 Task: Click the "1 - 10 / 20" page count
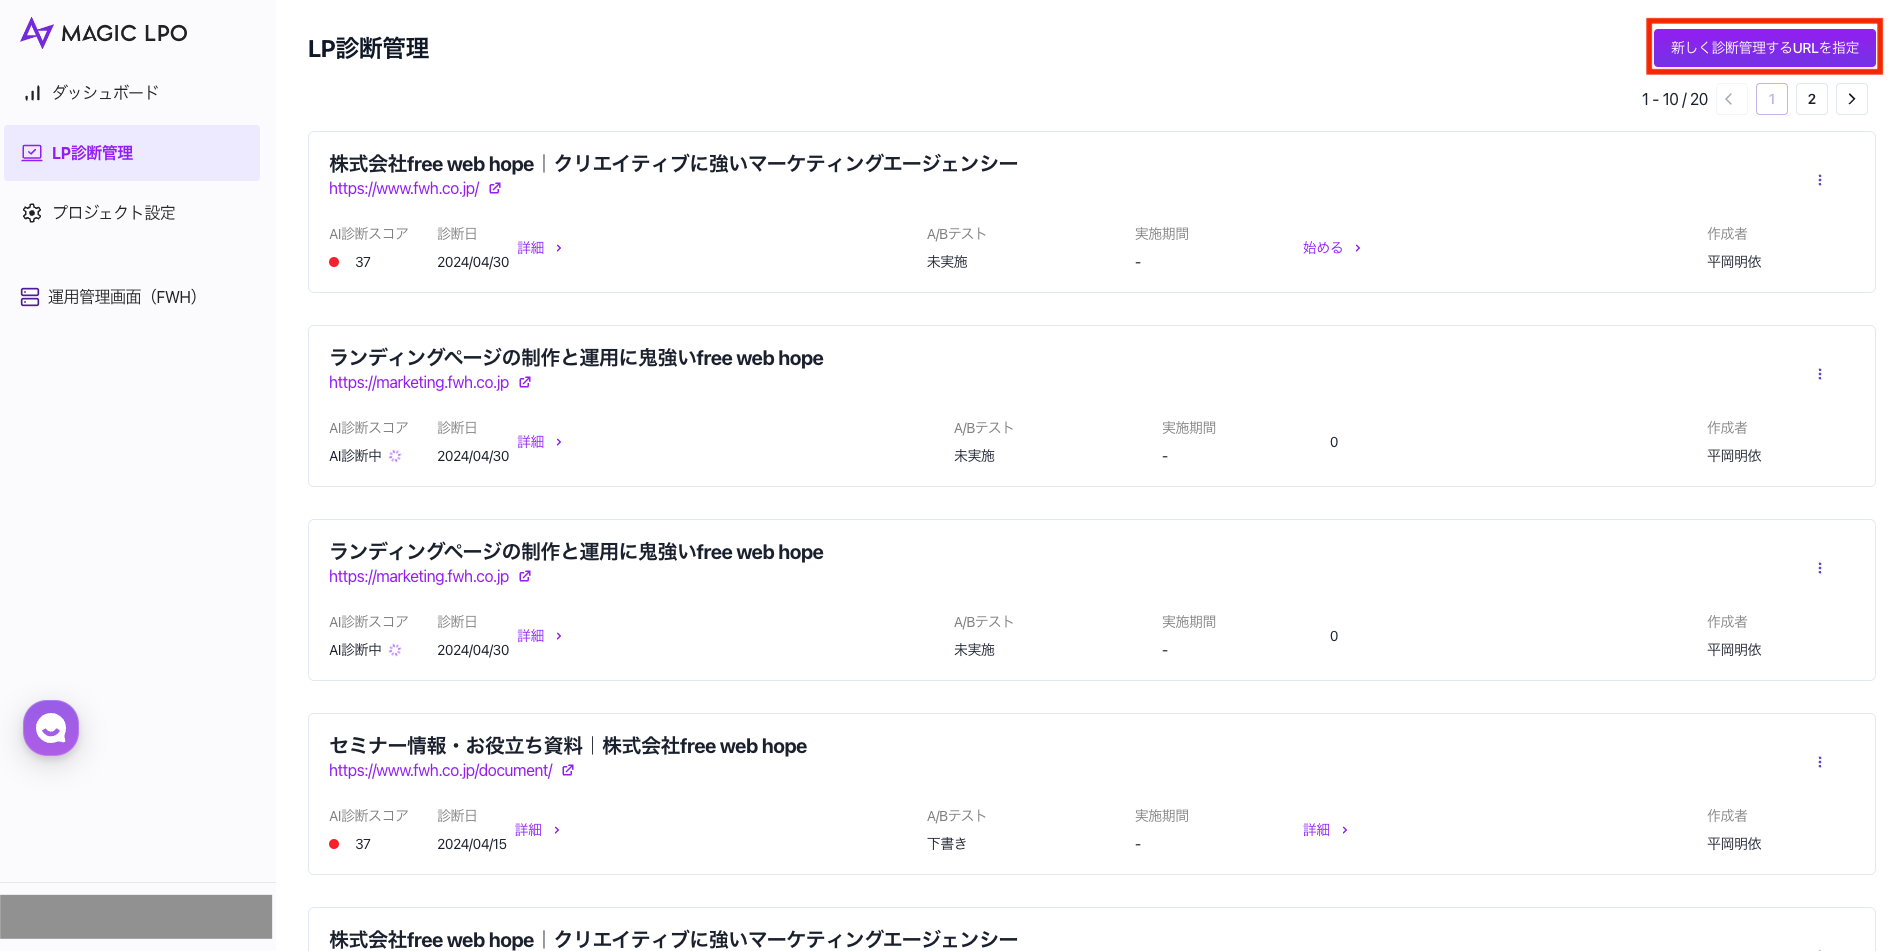(x=1675, y=99)
